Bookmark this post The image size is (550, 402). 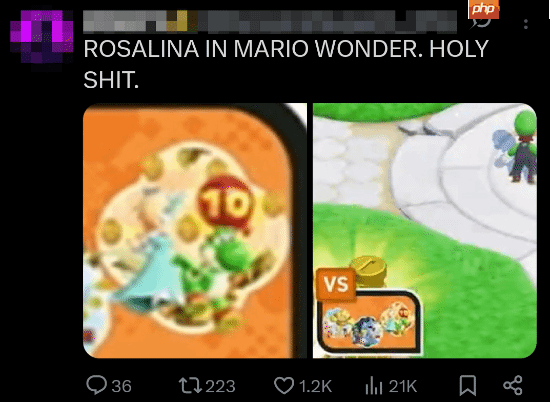click(x=468, y=385)
